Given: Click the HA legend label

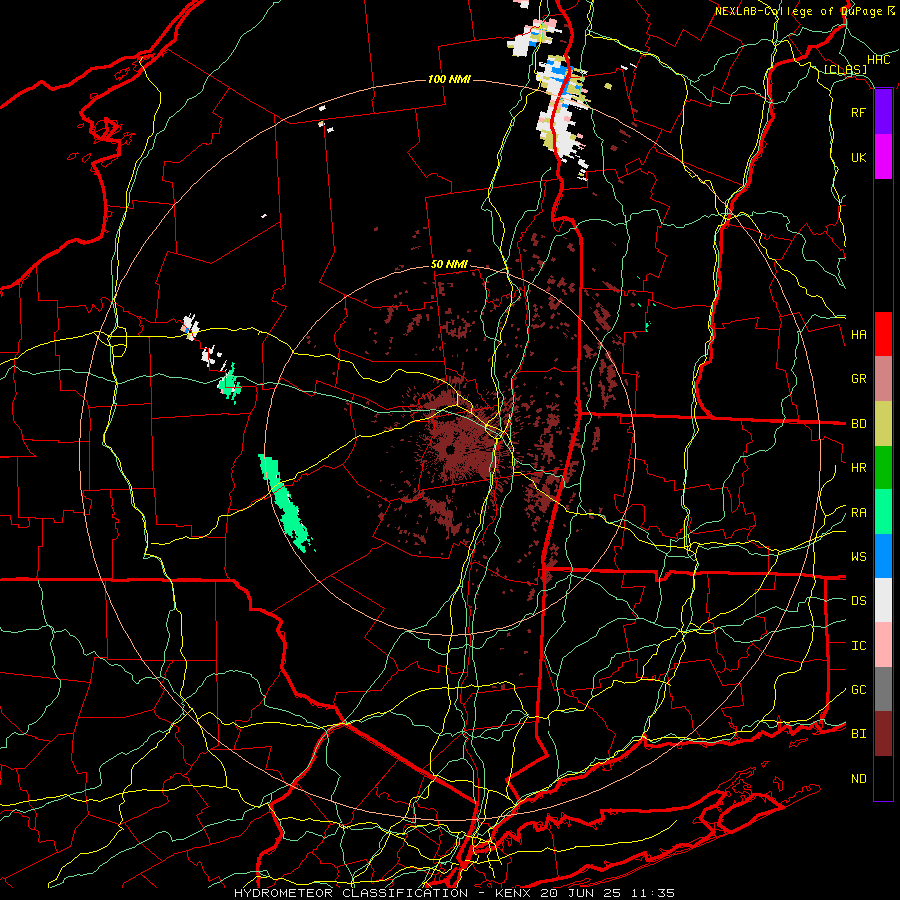Looking at the screenshot, I should click(859, 335).
